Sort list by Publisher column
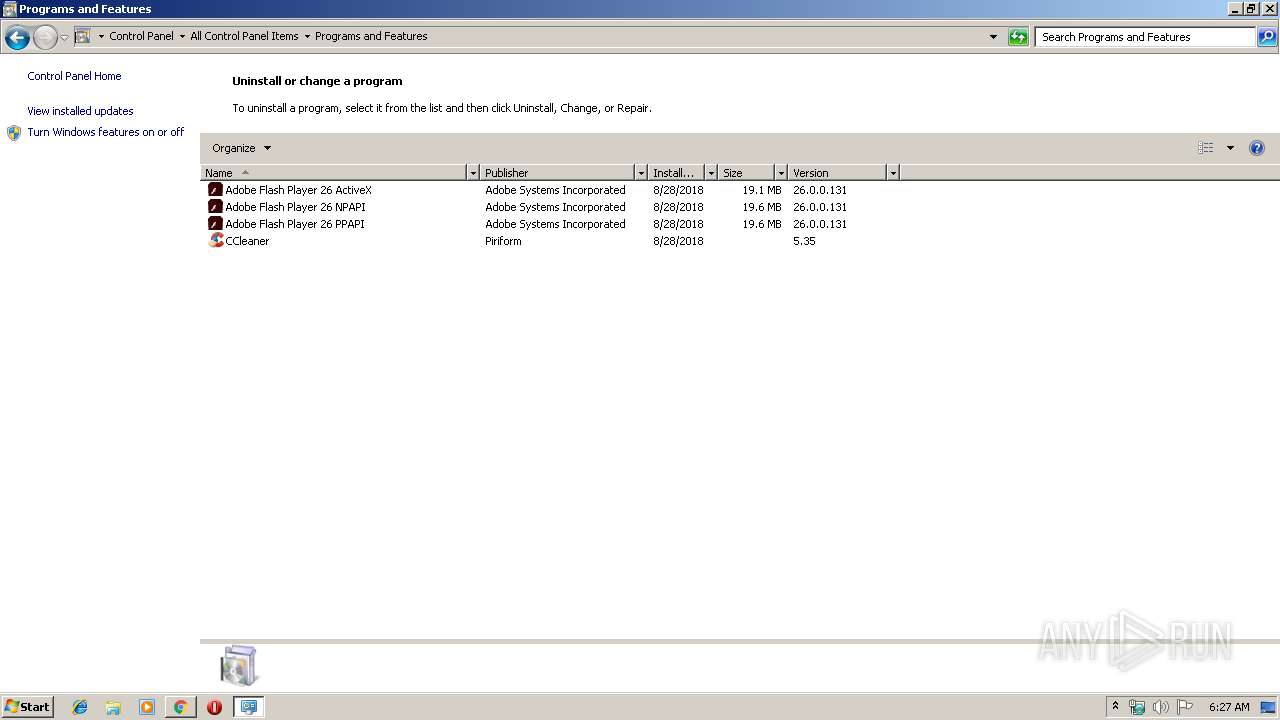Image resolution: width=1280 pixels, height=720 pixels. [x=557, y=173]
